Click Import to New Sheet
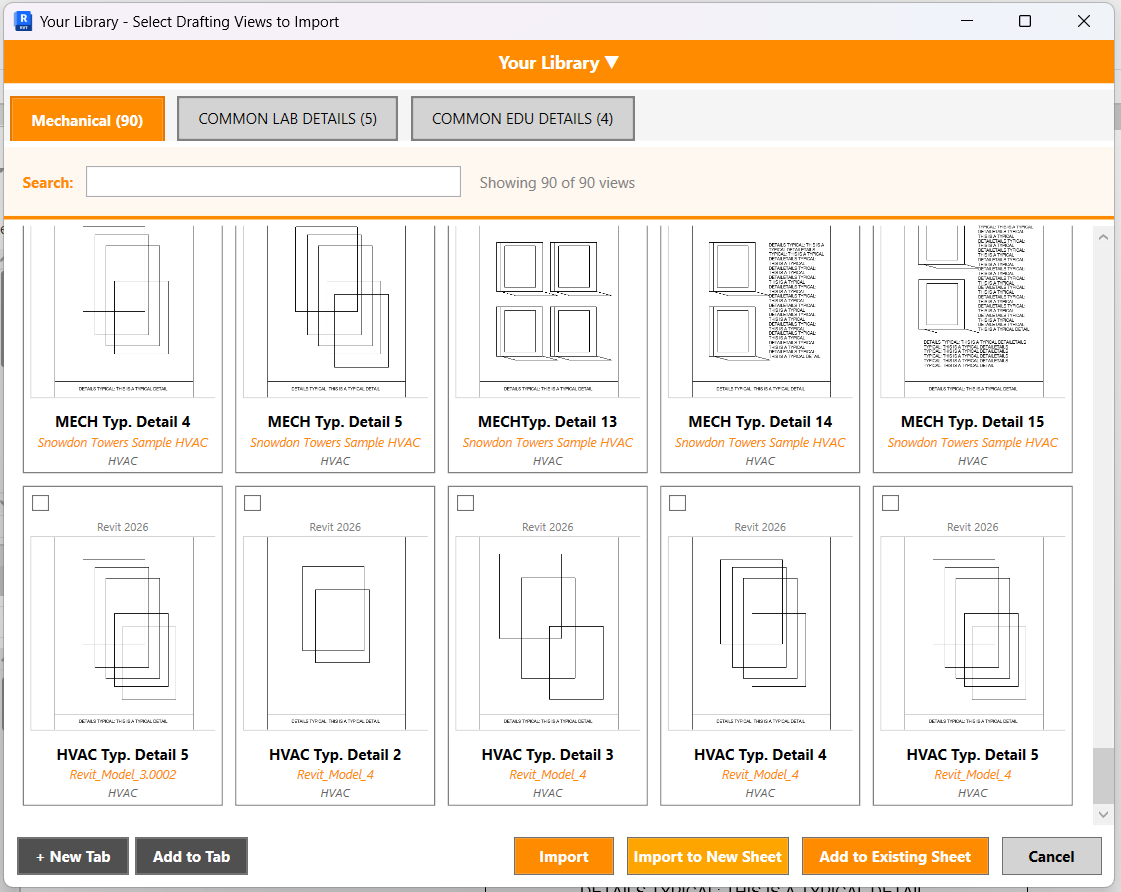The image size is (1121, 892). (707, 856)
